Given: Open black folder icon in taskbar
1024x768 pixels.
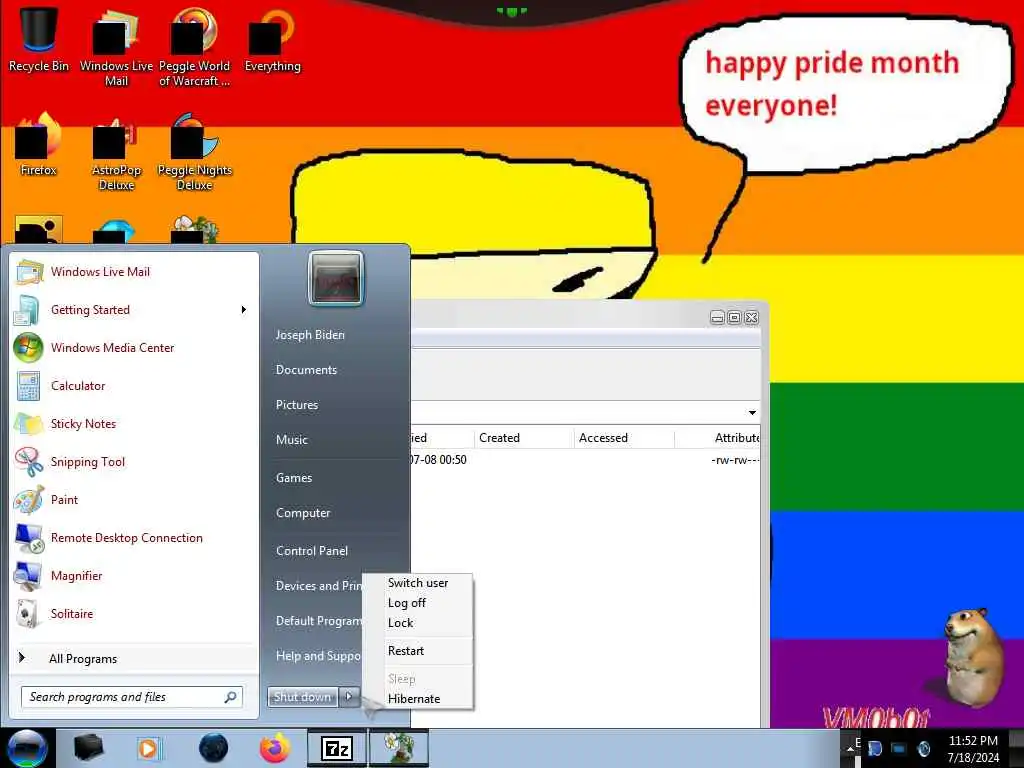Looking at the screenshot, I should pyautogui.click(x=89, y=748).
